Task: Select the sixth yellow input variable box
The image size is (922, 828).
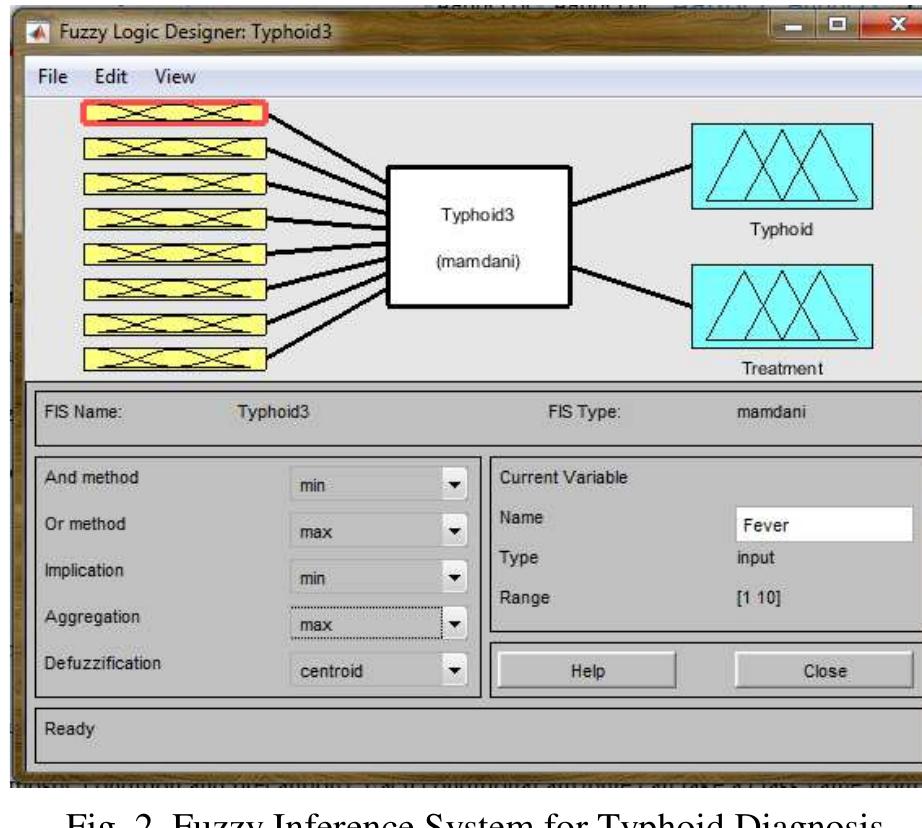Action: [x=175, y=289]
